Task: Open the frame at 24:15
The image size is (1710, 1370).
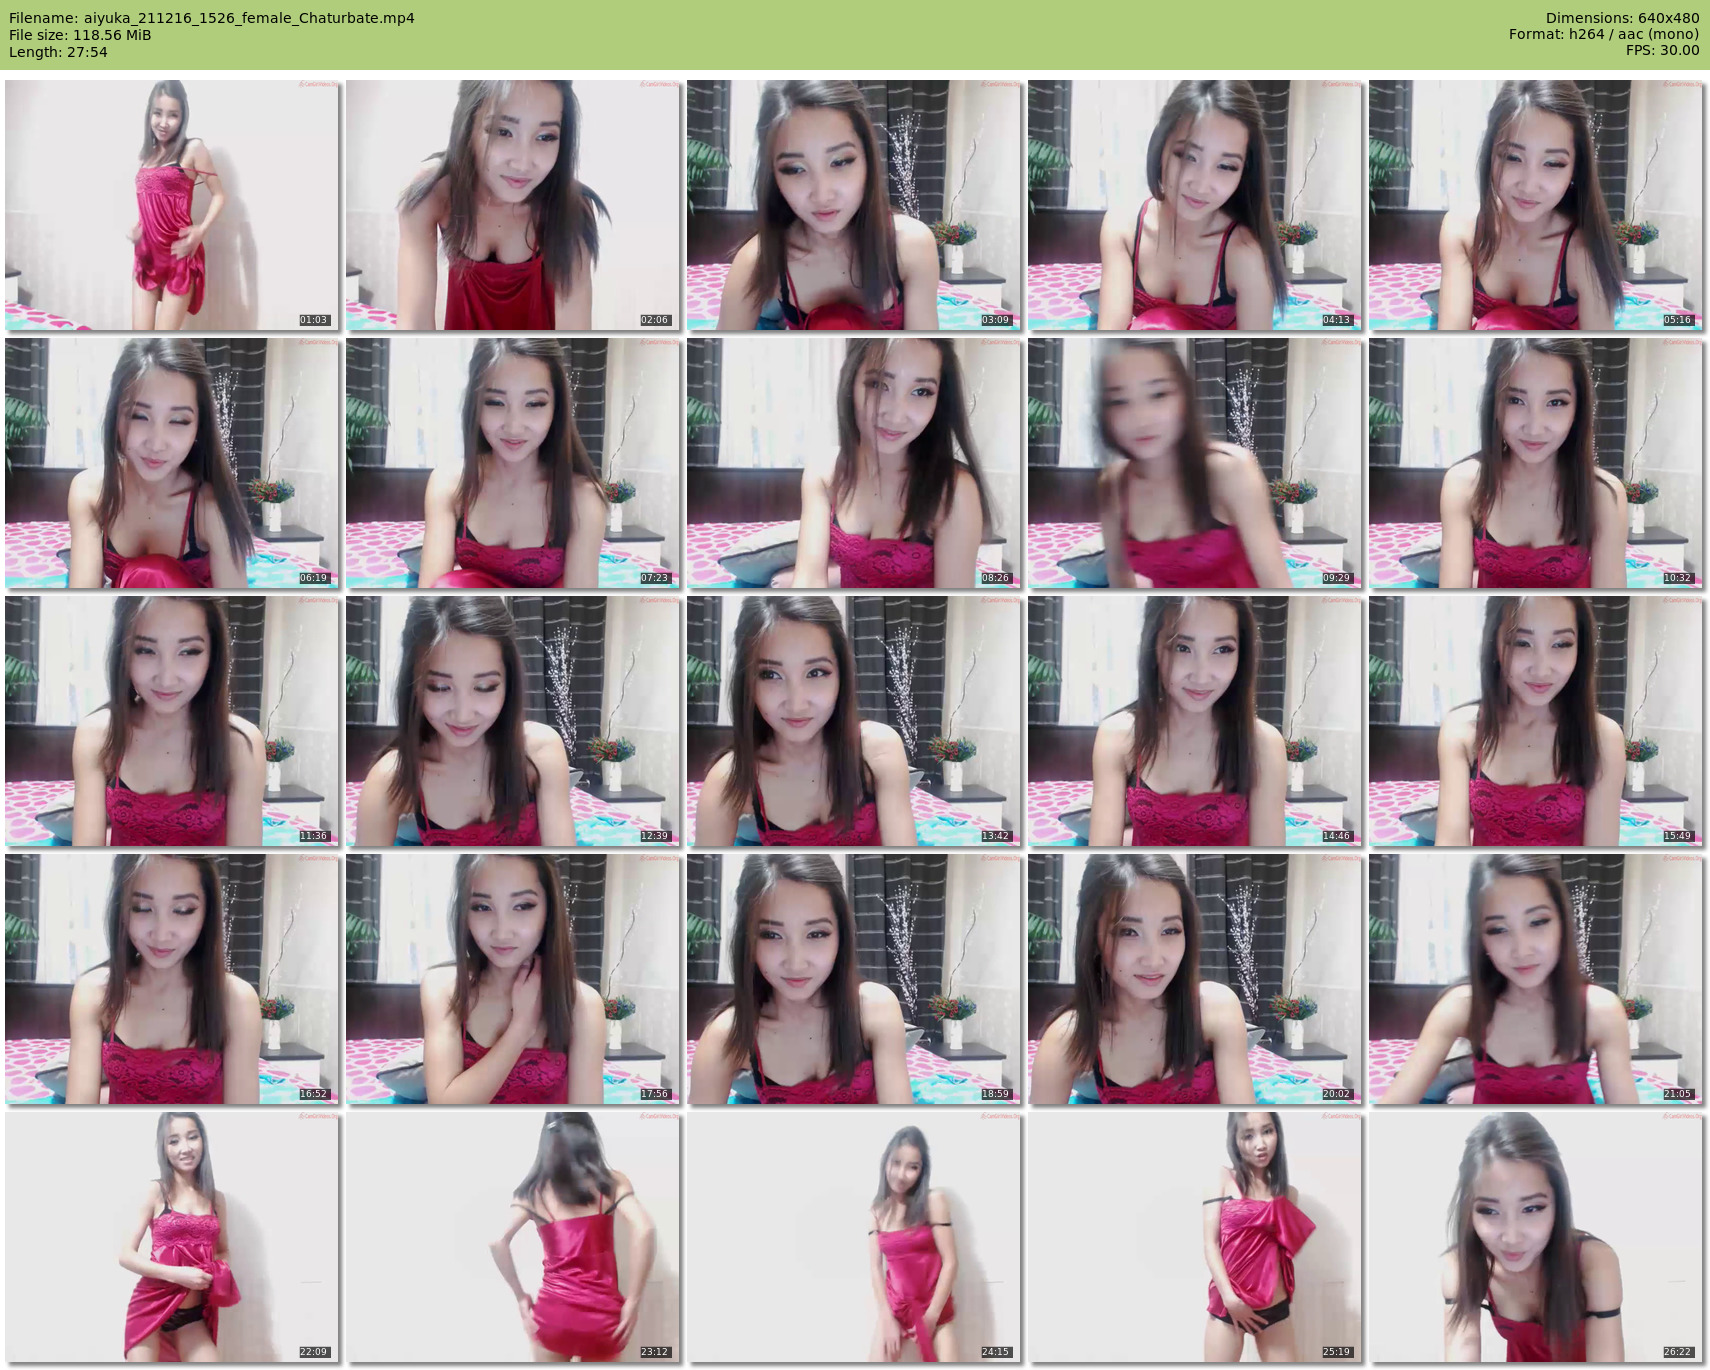Action: pos(854,1237)
